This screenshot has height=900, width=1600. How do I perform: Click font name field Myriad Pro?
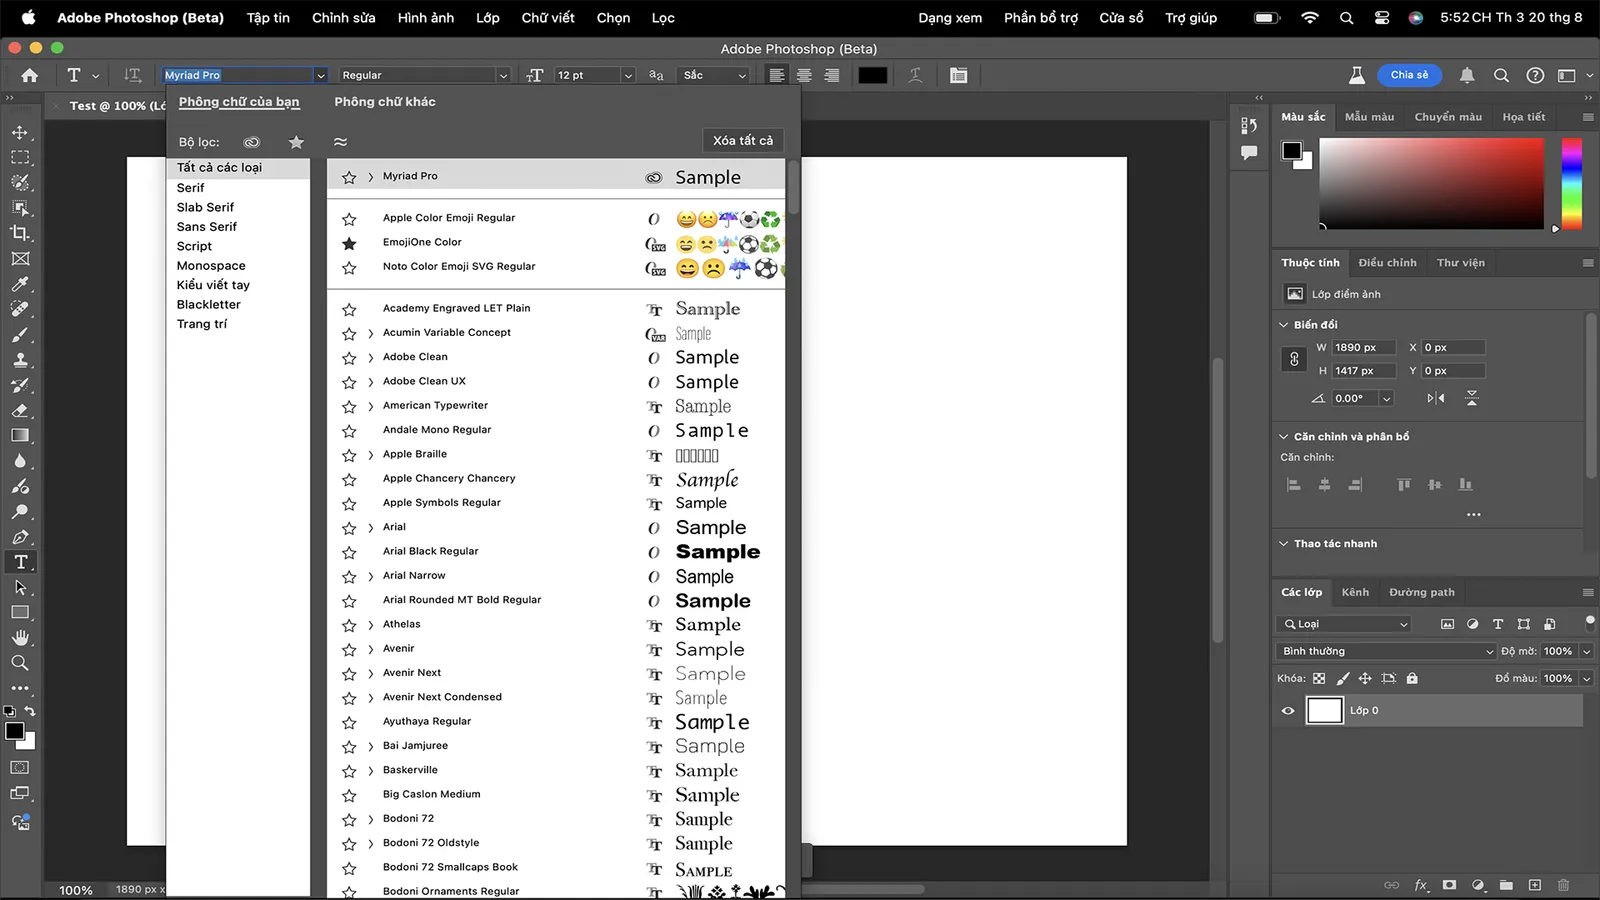coord(238,75)
